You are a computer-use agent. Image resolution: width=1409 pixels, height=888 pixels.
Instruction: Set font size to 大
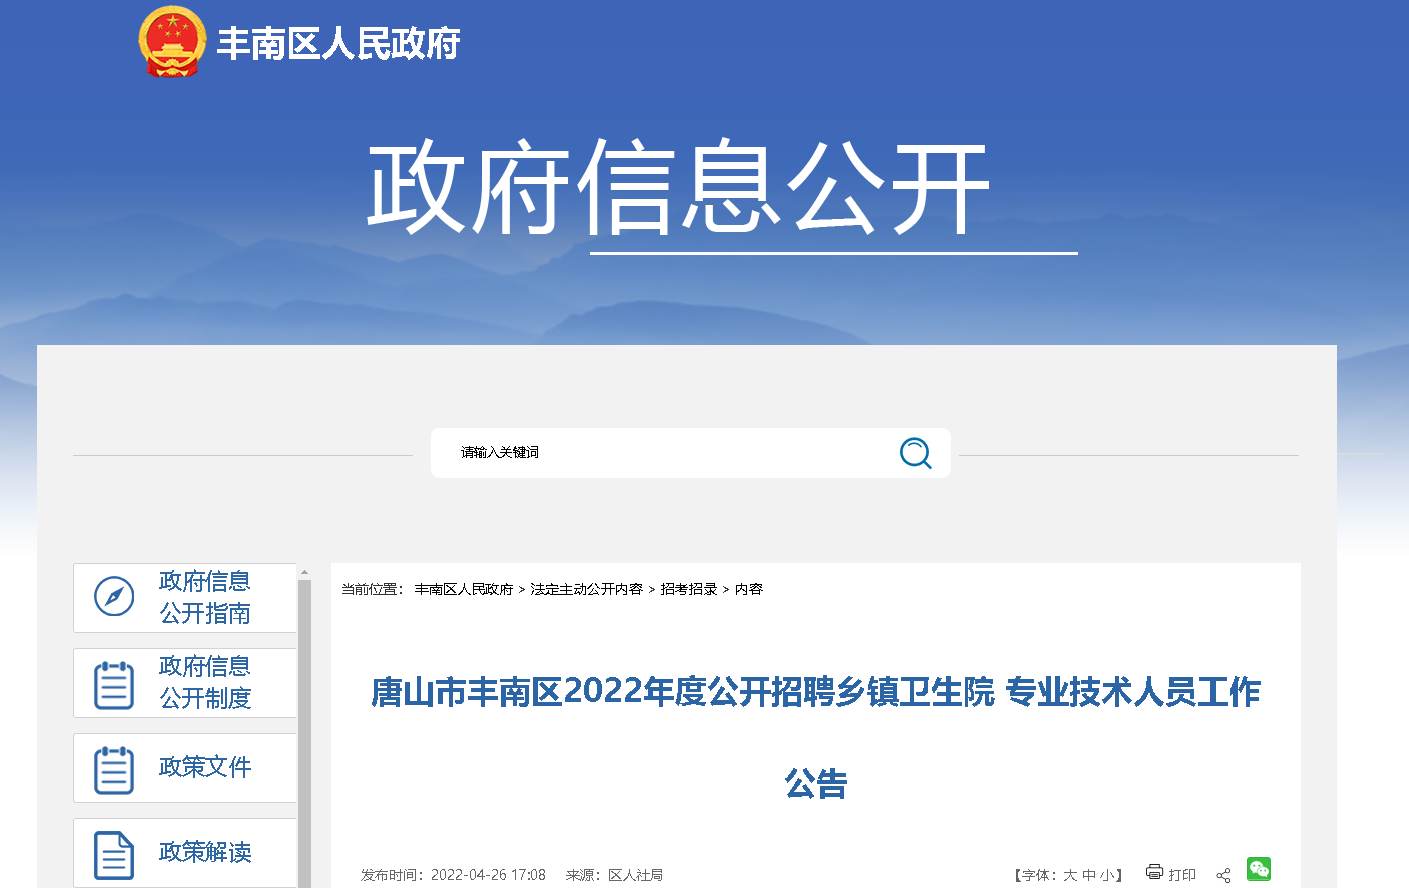tap(1070, 875)
